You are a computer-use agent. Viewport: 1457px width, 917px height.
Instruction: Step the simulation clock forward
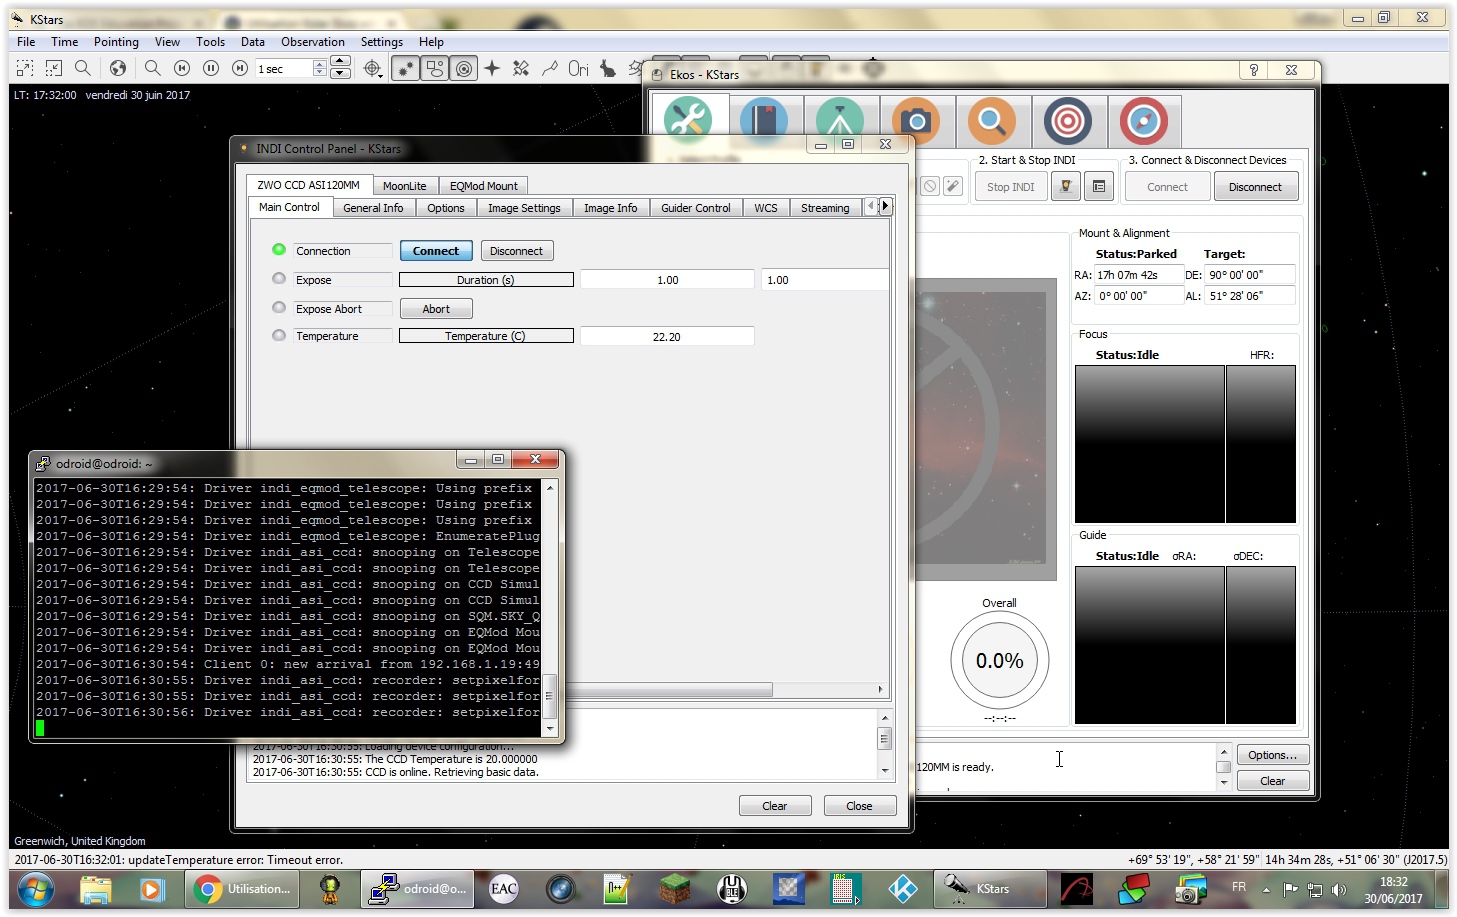pyautogui.click(x=240, y=68)
